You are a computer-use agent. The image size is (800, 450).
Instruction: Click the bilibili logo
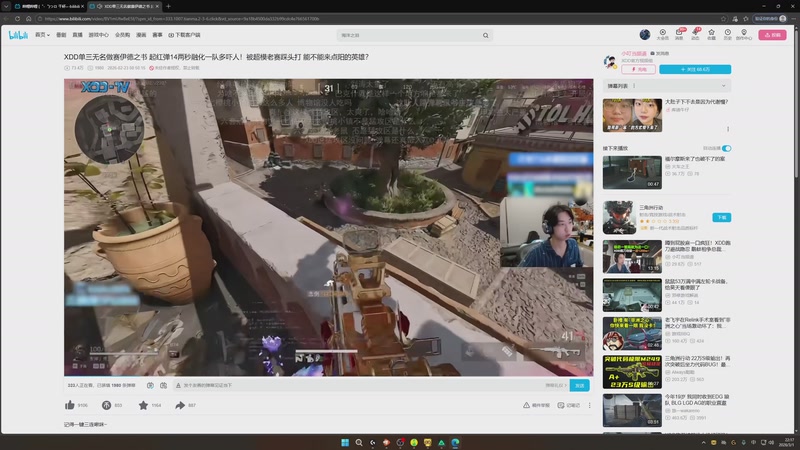pos(18,35)
